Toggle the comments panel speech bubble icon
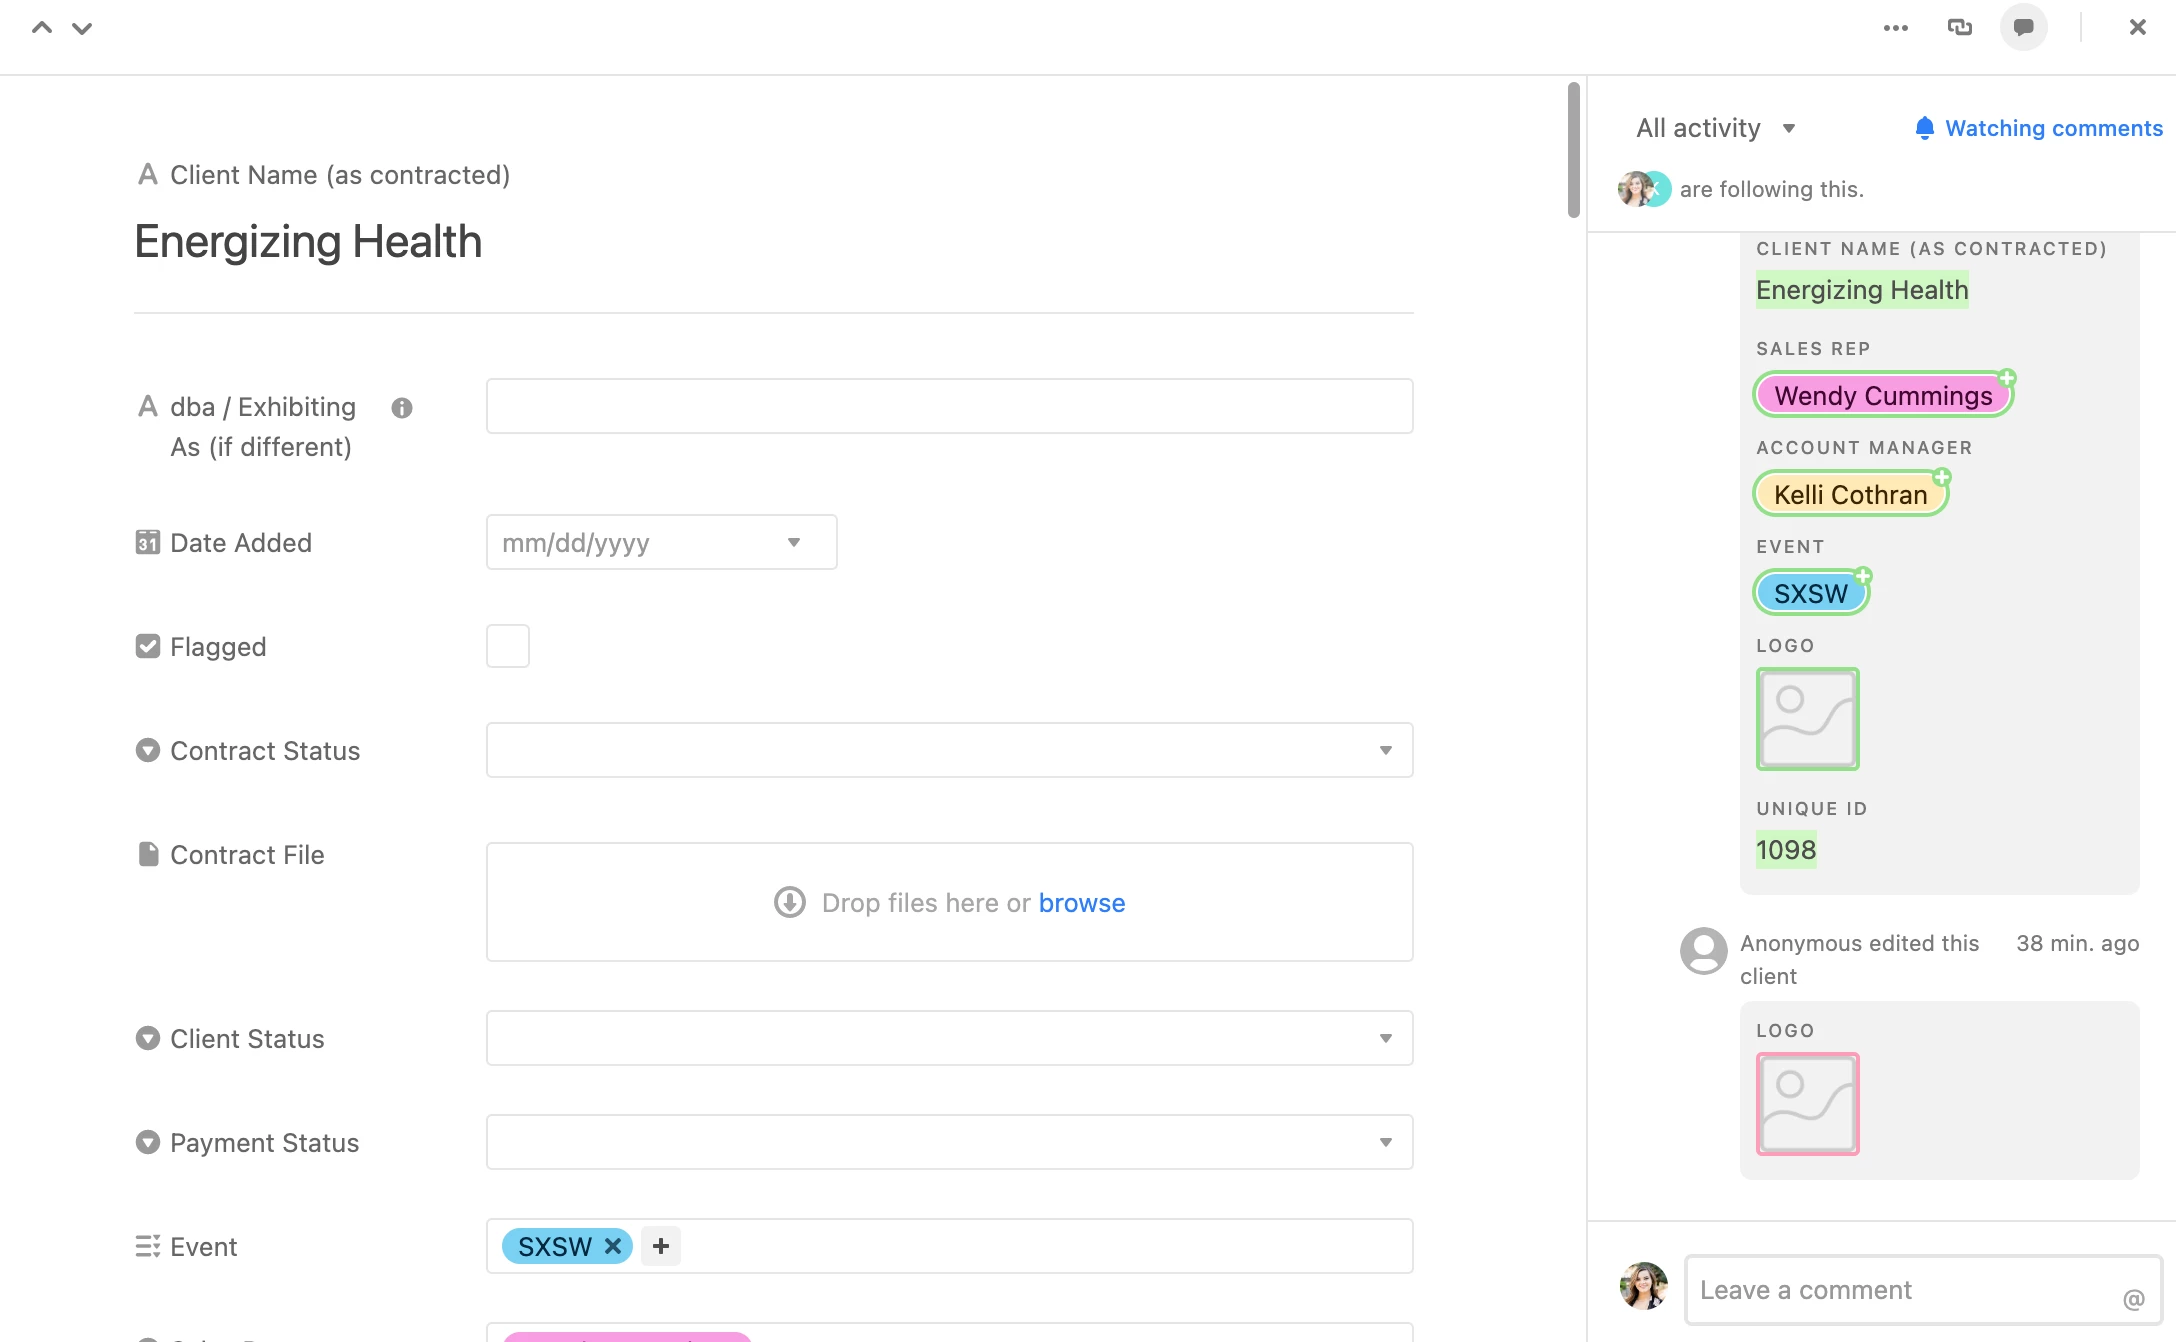2176x1342 pixels. click(x=2023, y=28)
